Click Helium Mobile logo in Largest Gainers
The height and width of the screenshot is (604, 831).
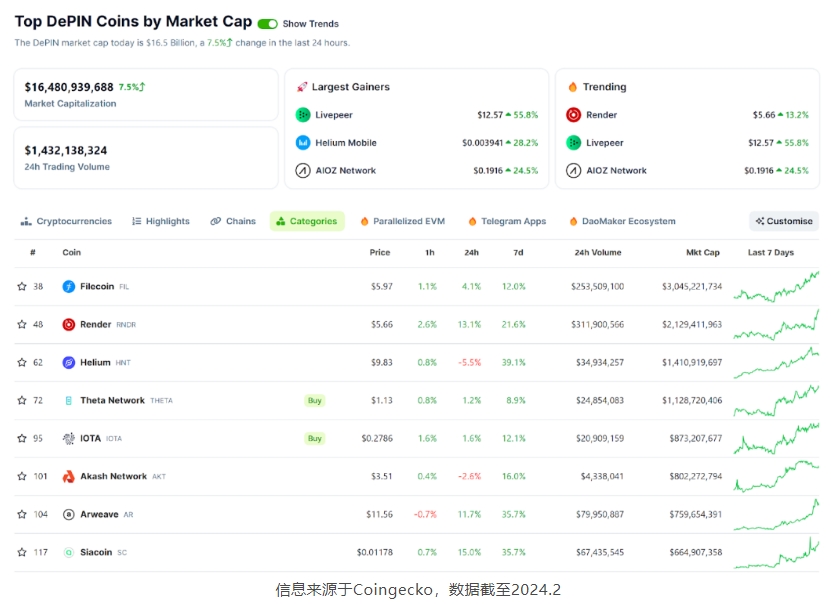coord(303,143)
